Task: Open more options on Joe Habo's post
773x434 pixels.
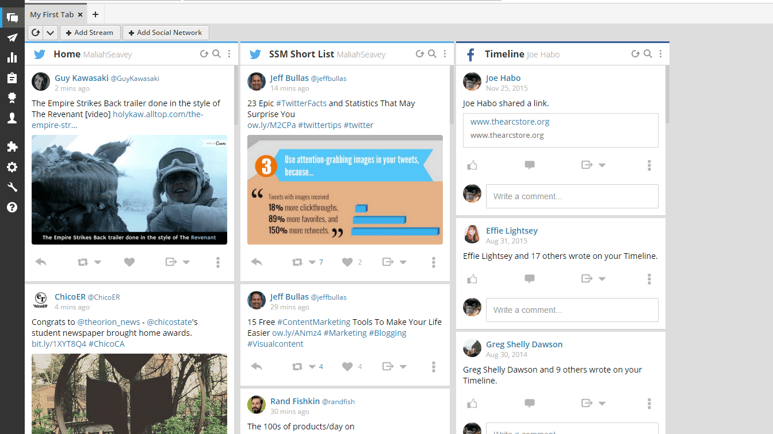Action: 649,165
